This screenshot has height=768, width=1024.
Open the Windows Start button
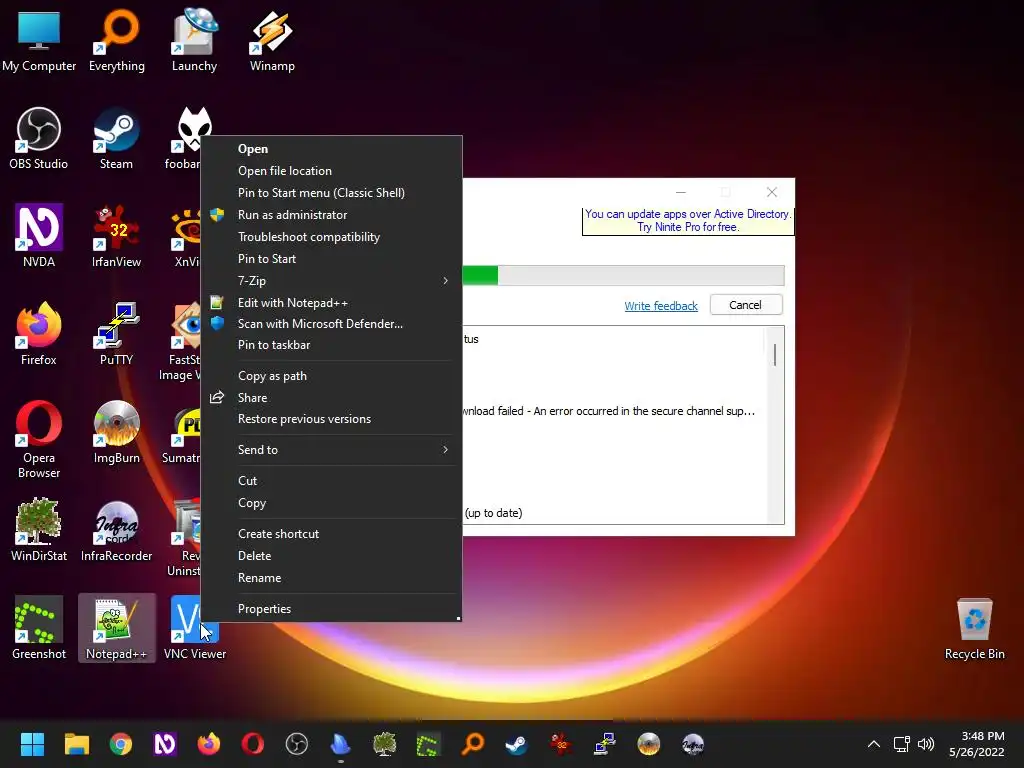pyautogui.click(x=32, y=744)
